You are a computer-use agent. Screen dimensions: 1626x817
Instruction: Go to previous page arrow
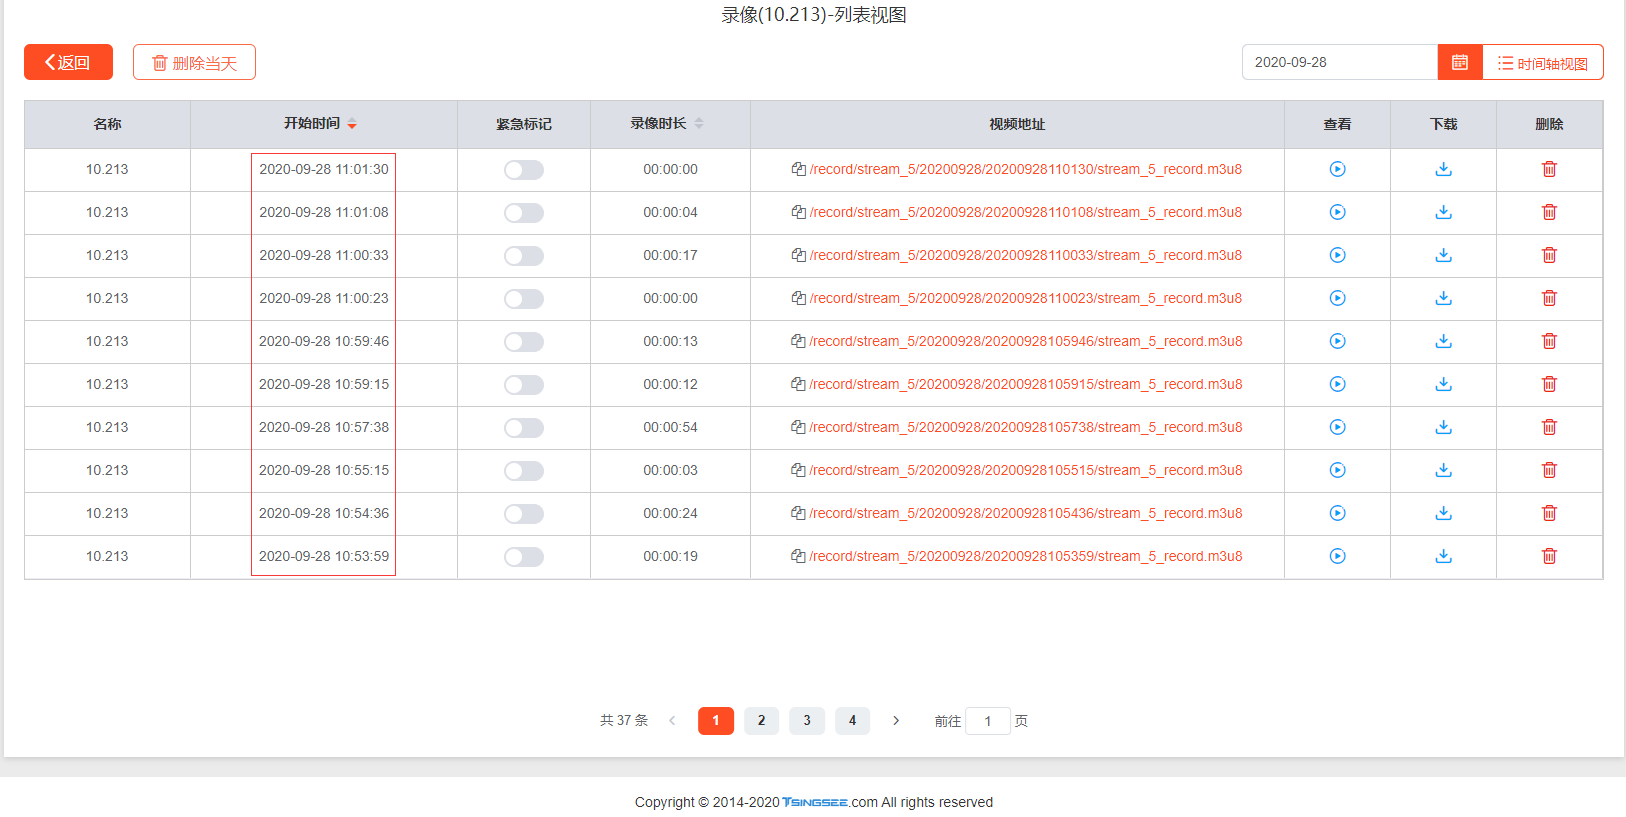[x=672, y=720]
